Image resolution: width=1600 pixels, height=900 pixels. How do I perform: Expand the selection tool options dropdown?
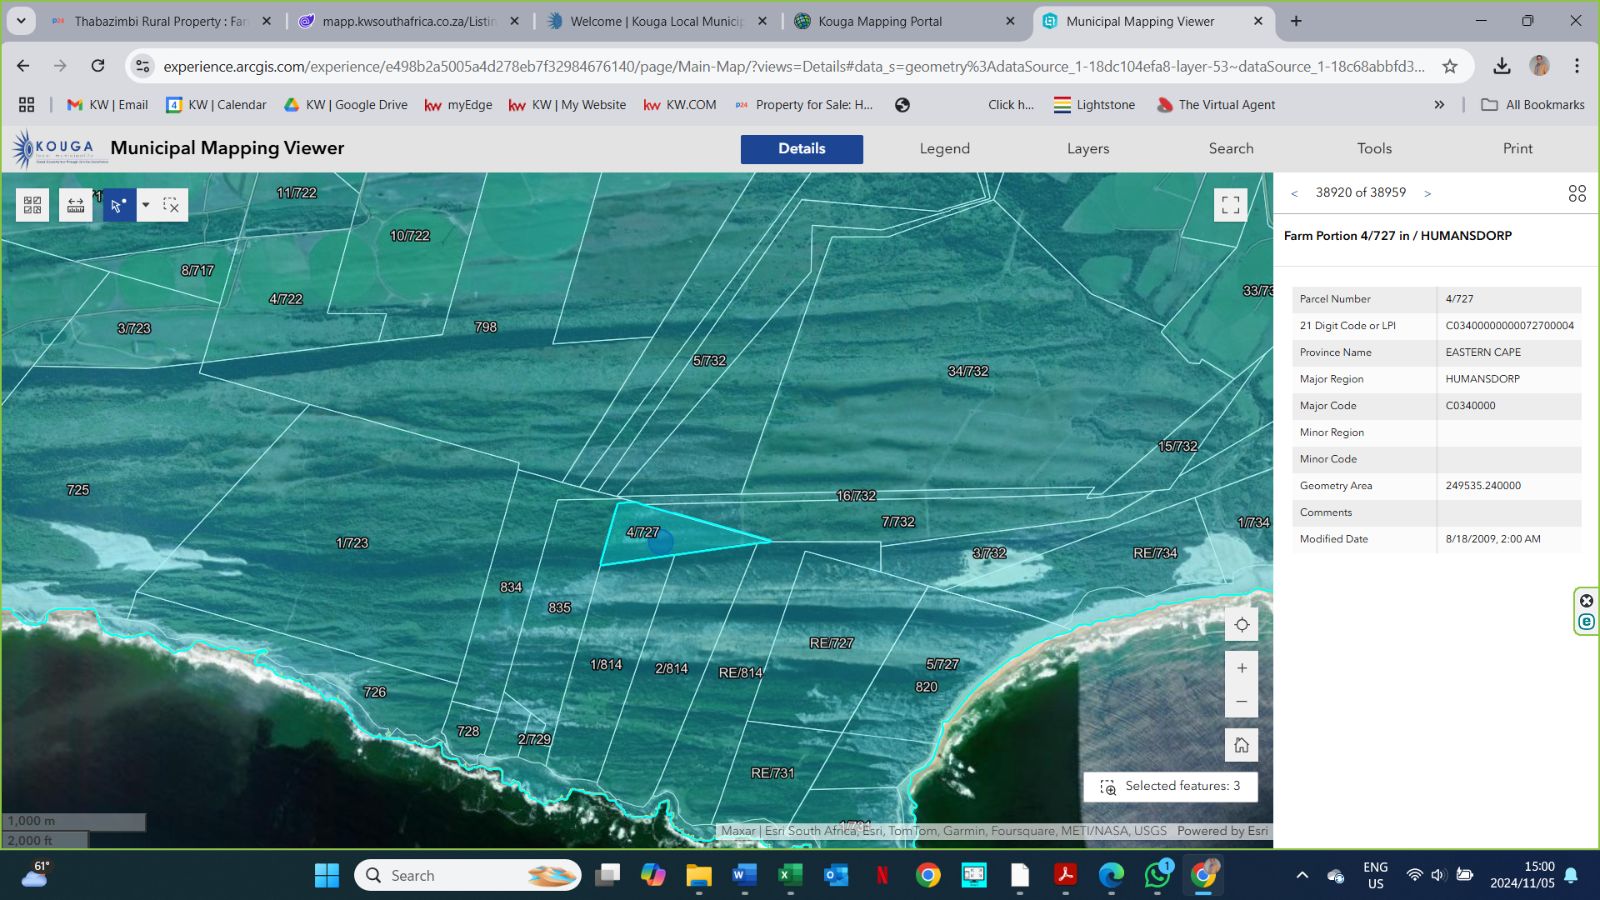point(146,205)
